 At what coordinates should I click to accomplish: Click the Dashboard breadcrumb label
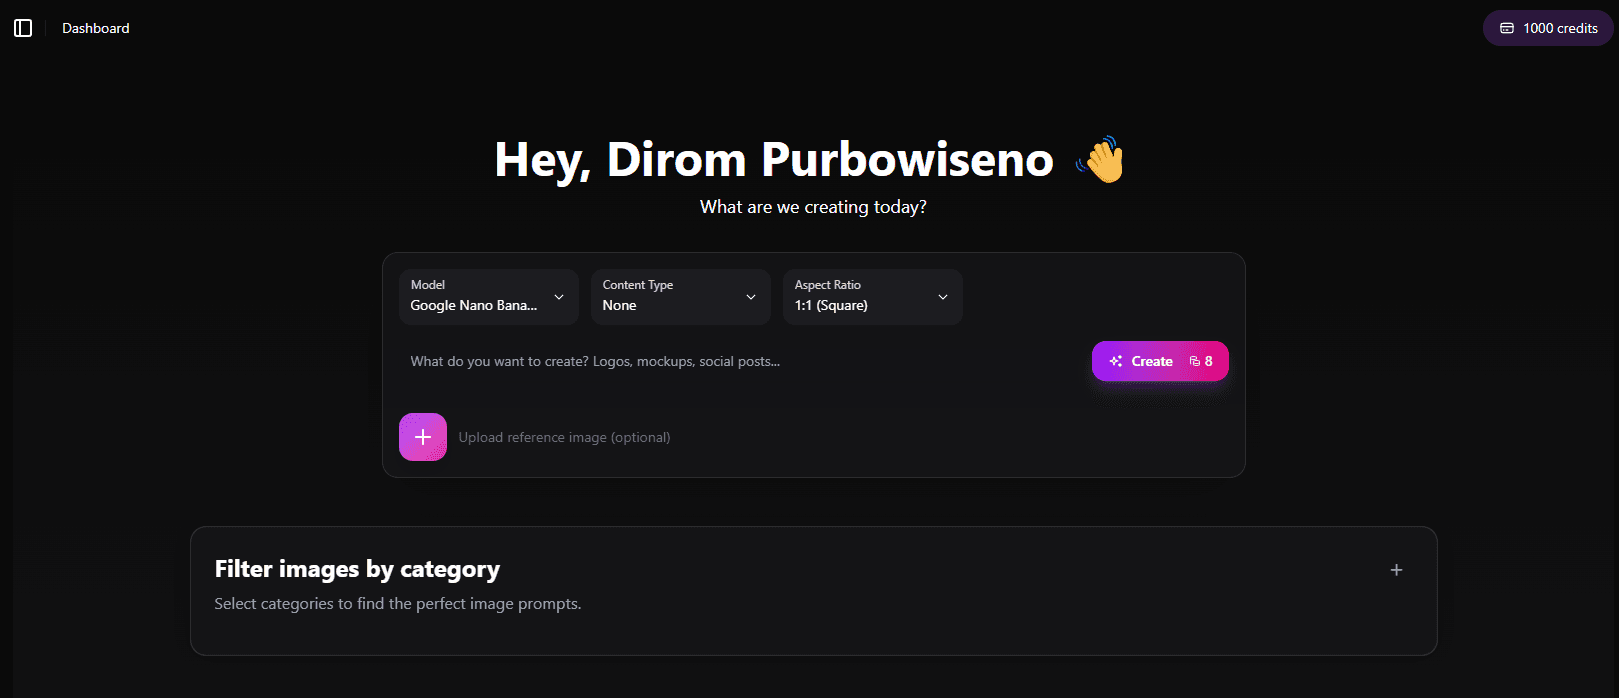96,28
